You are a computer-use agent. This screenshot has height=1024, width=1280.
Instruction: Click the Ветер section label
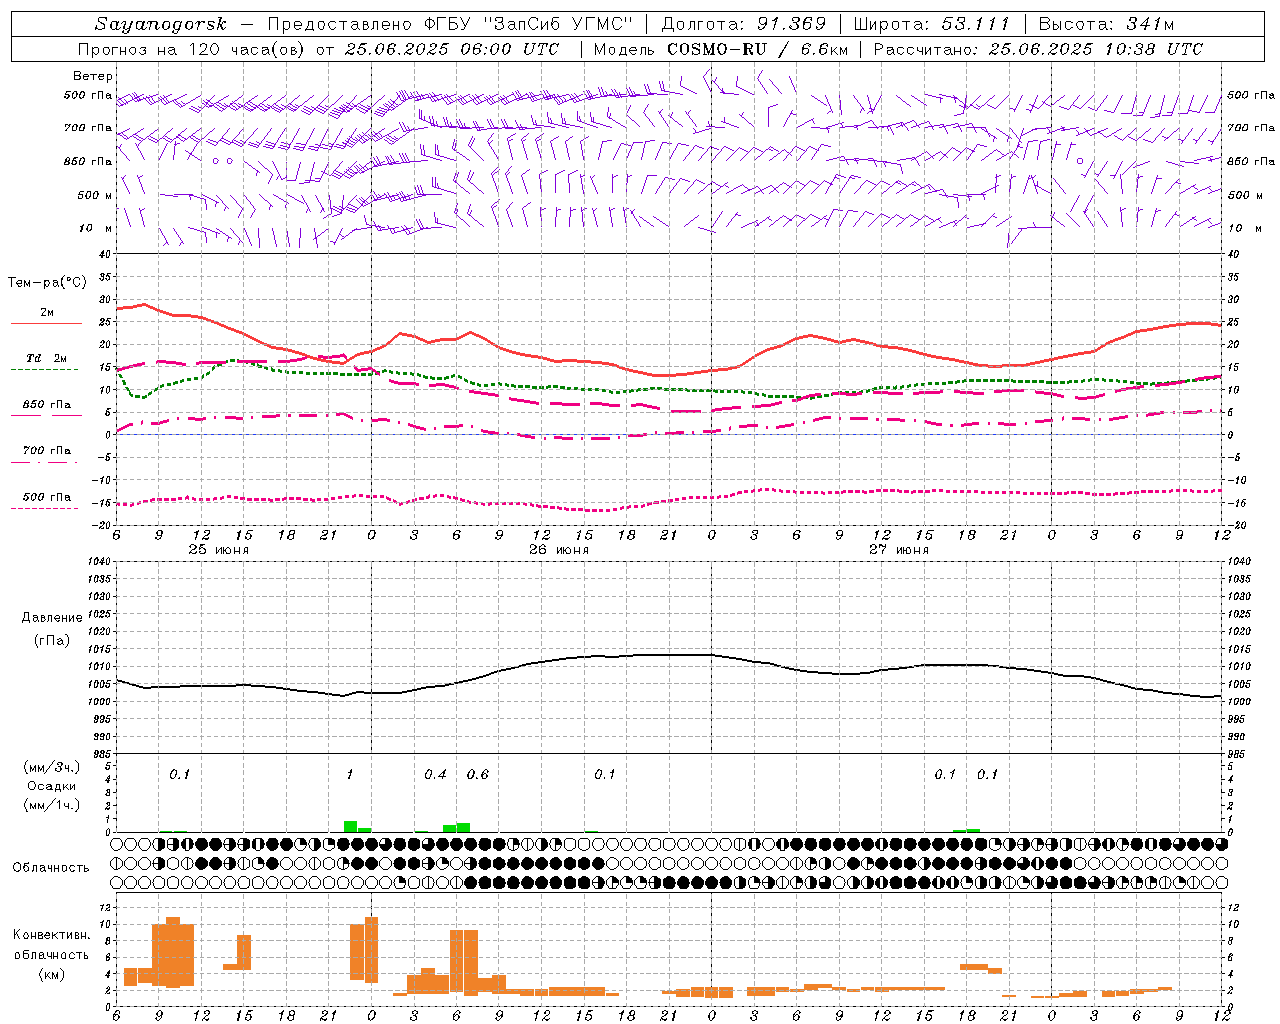pos(93,76)
